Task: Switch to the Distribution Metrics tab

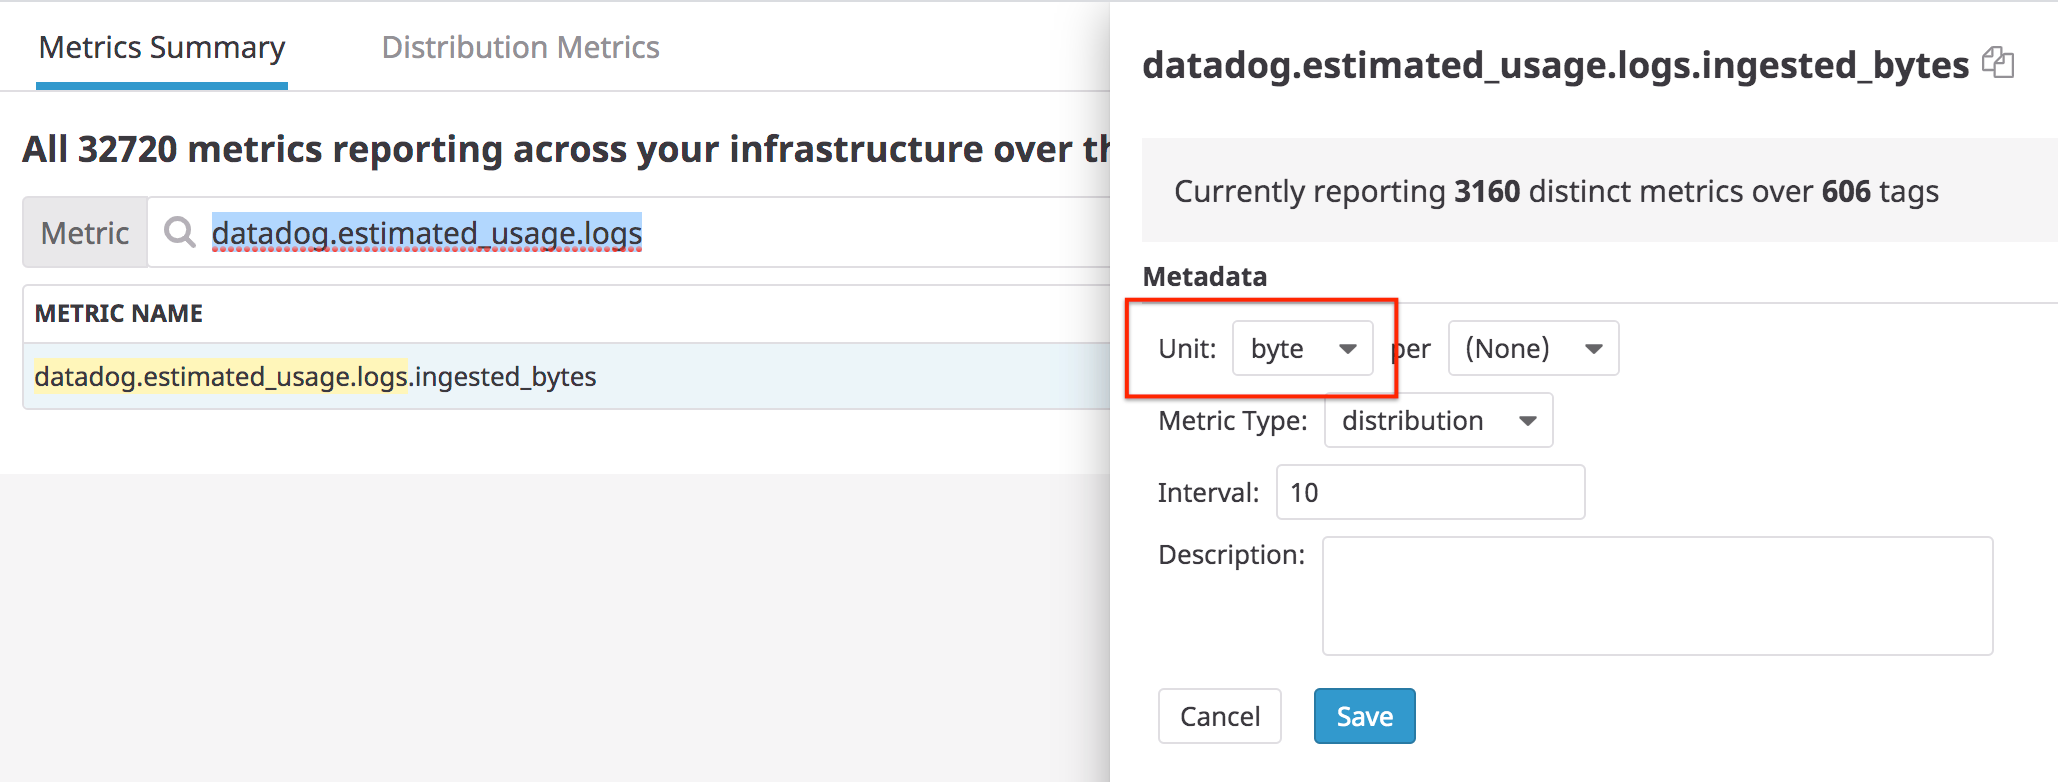Action: tap(520, 47)
